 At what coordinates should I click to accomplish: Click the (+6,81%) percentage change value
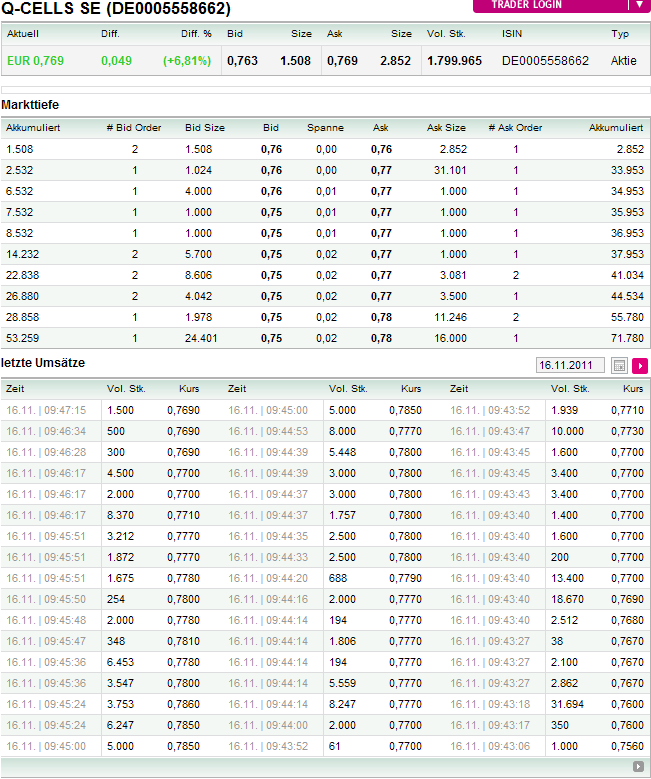click(187, 61)
